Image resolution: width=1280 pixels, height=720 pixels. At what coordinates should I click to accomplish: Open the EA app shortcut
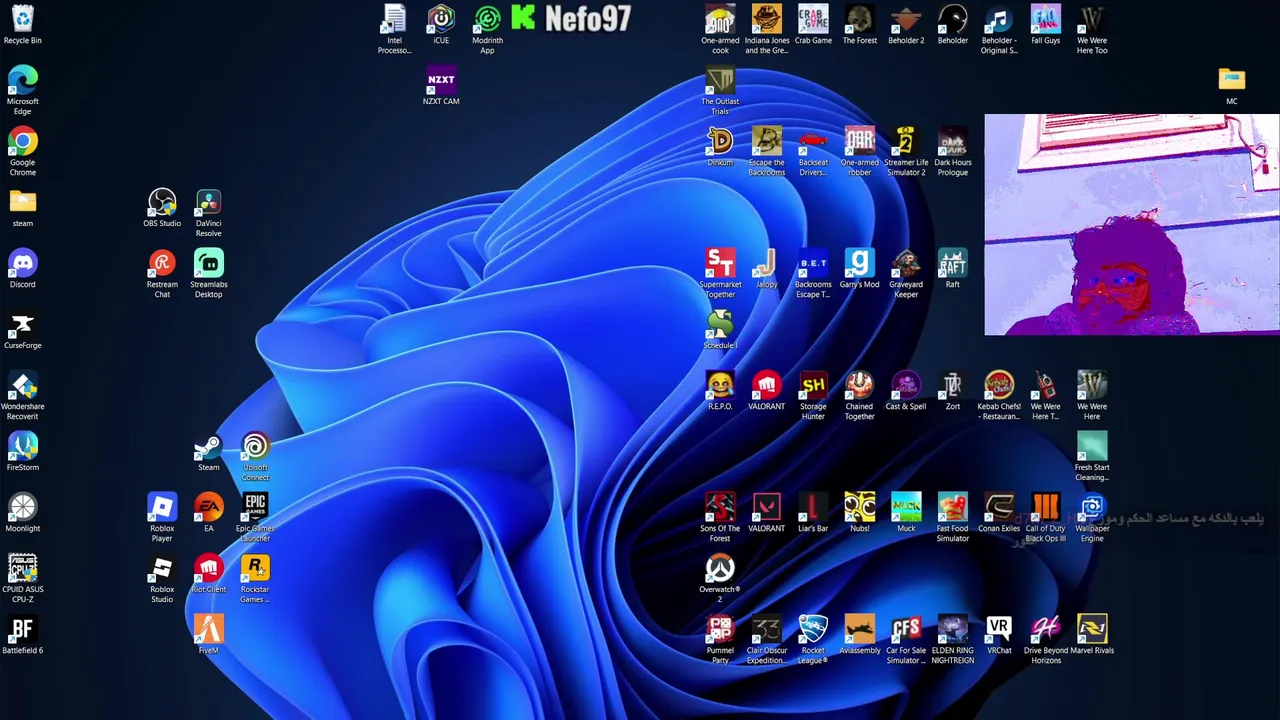[208, 513]
